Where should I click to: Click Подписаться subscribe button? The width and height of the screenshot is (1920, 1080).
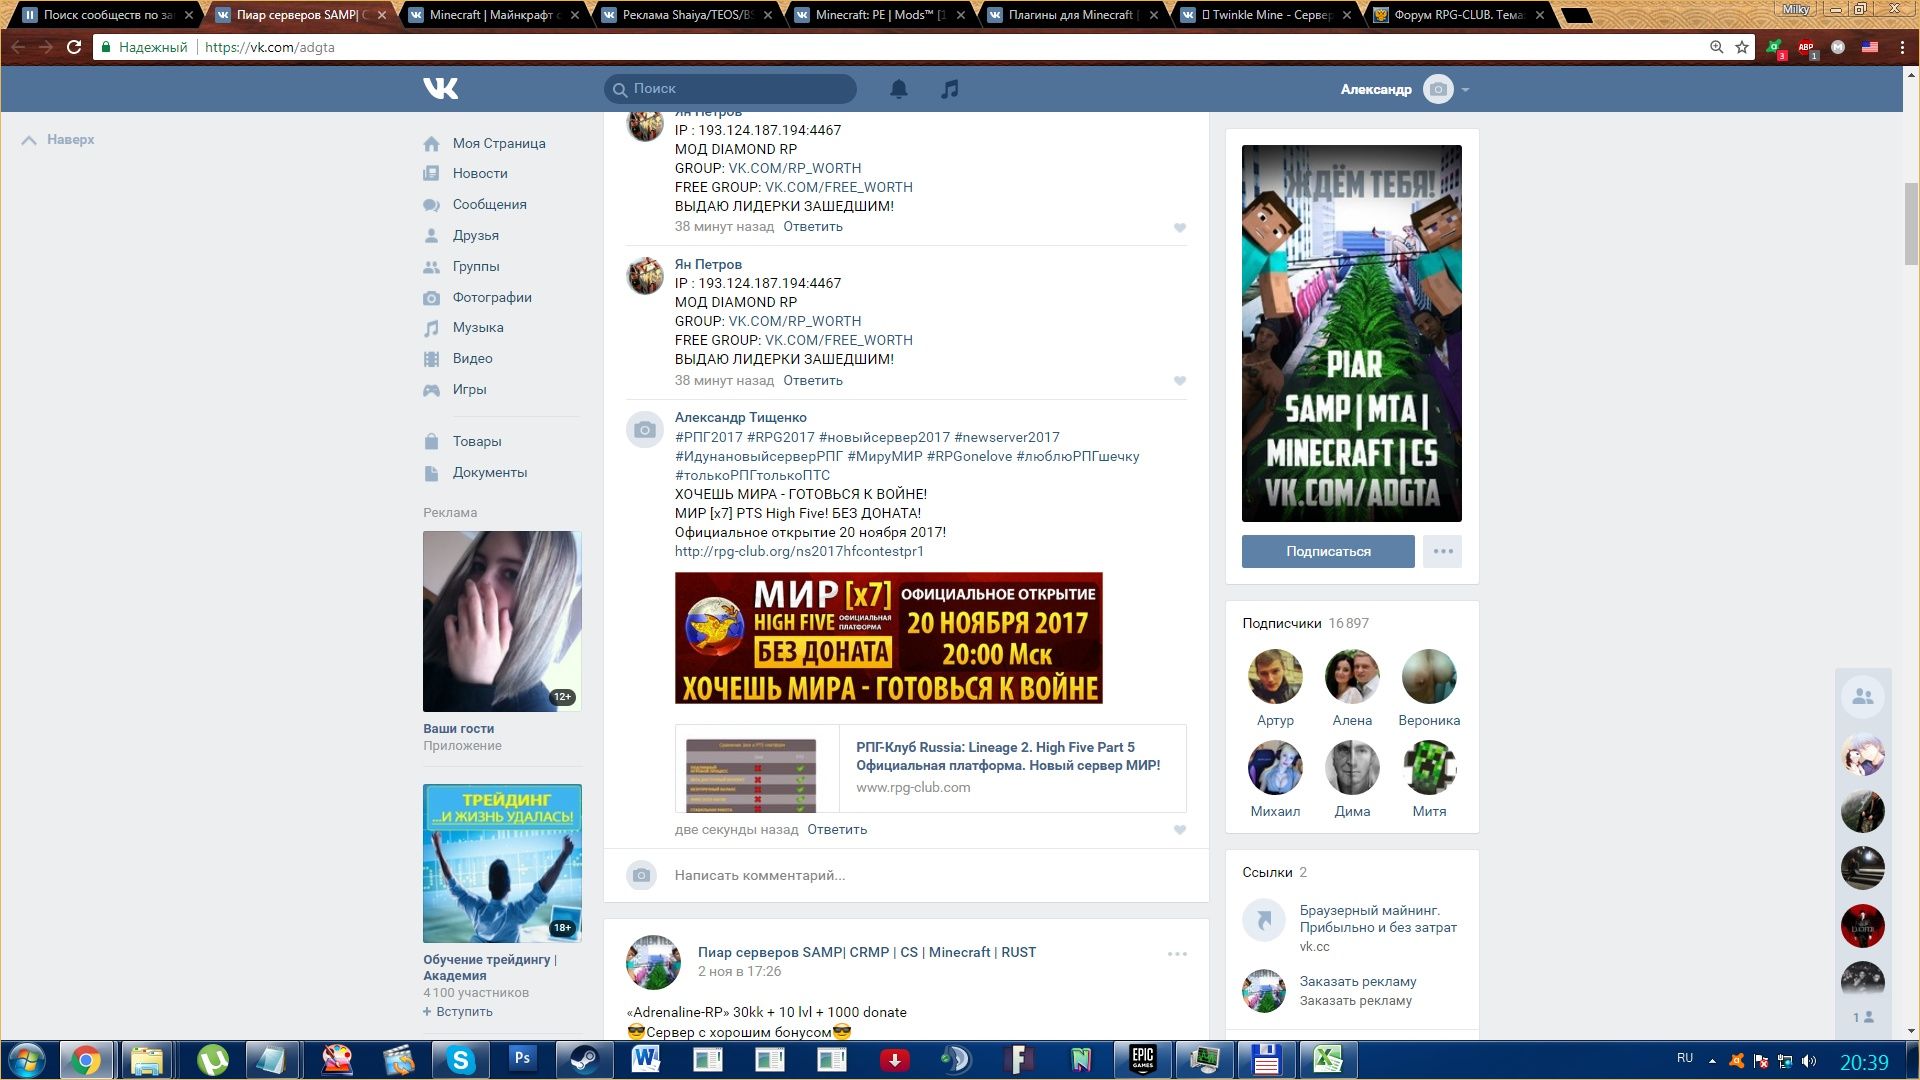point(1328,551)
